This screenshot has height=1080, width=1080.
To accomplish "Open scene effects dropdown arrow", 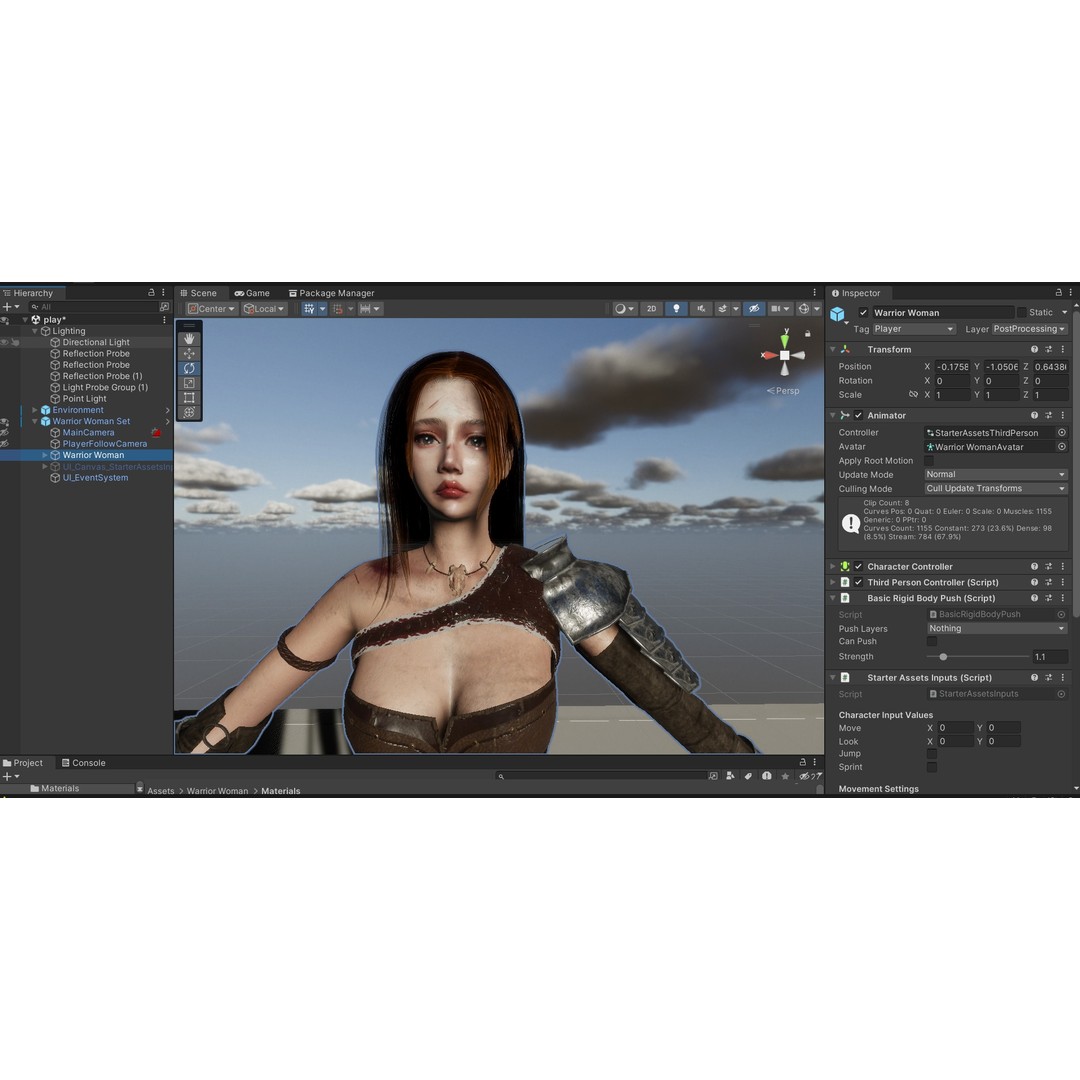I will [736, 309].
